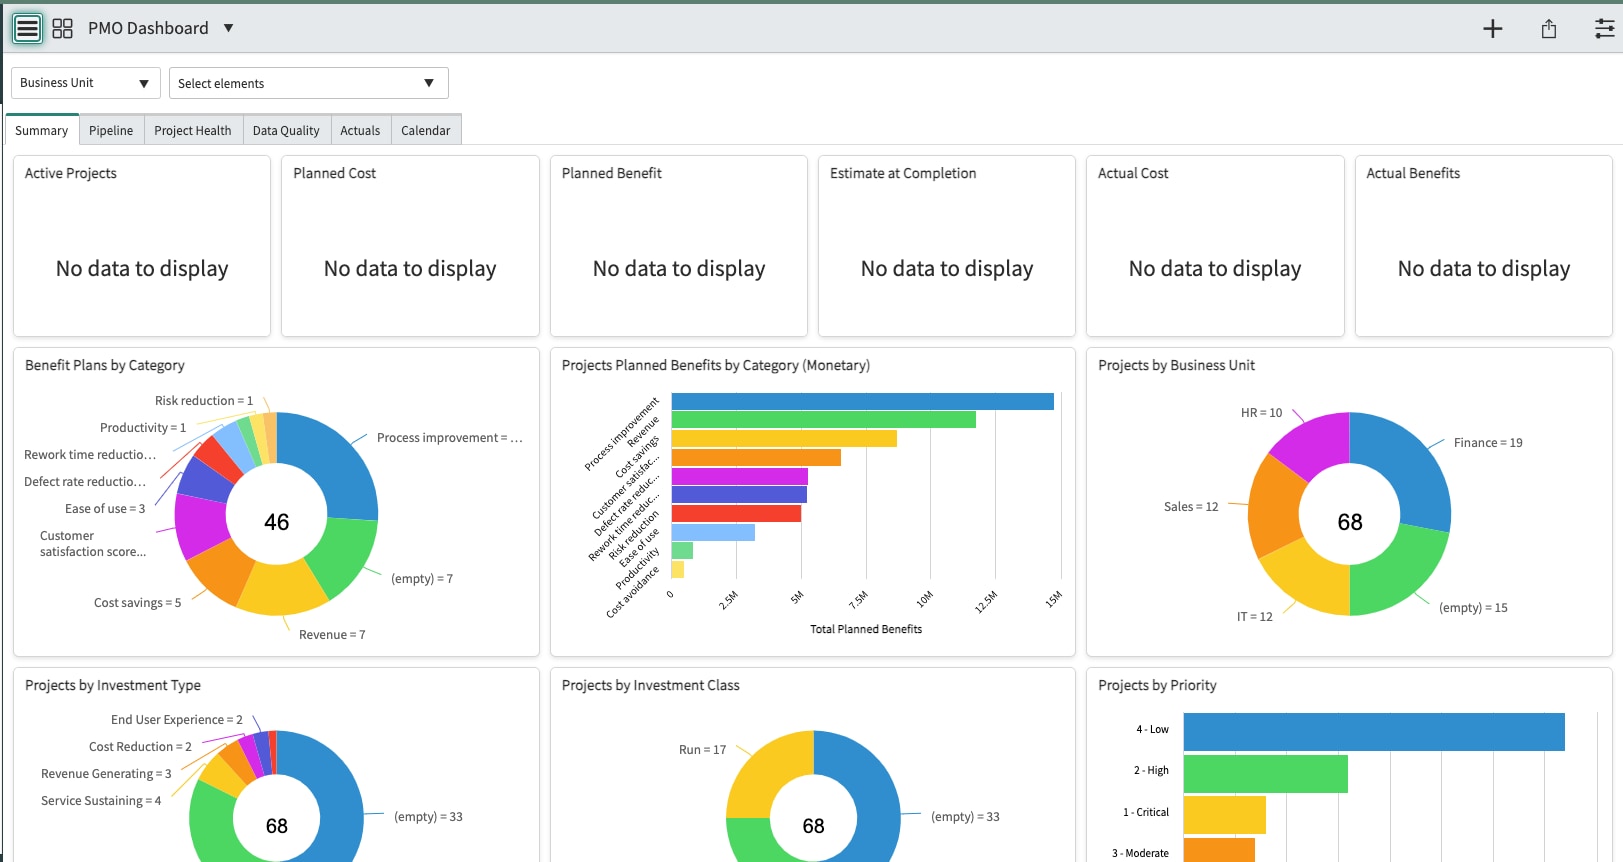1623x862 pixels.
Task: Click the Sales = 12 label
Action: [1191, 507]
